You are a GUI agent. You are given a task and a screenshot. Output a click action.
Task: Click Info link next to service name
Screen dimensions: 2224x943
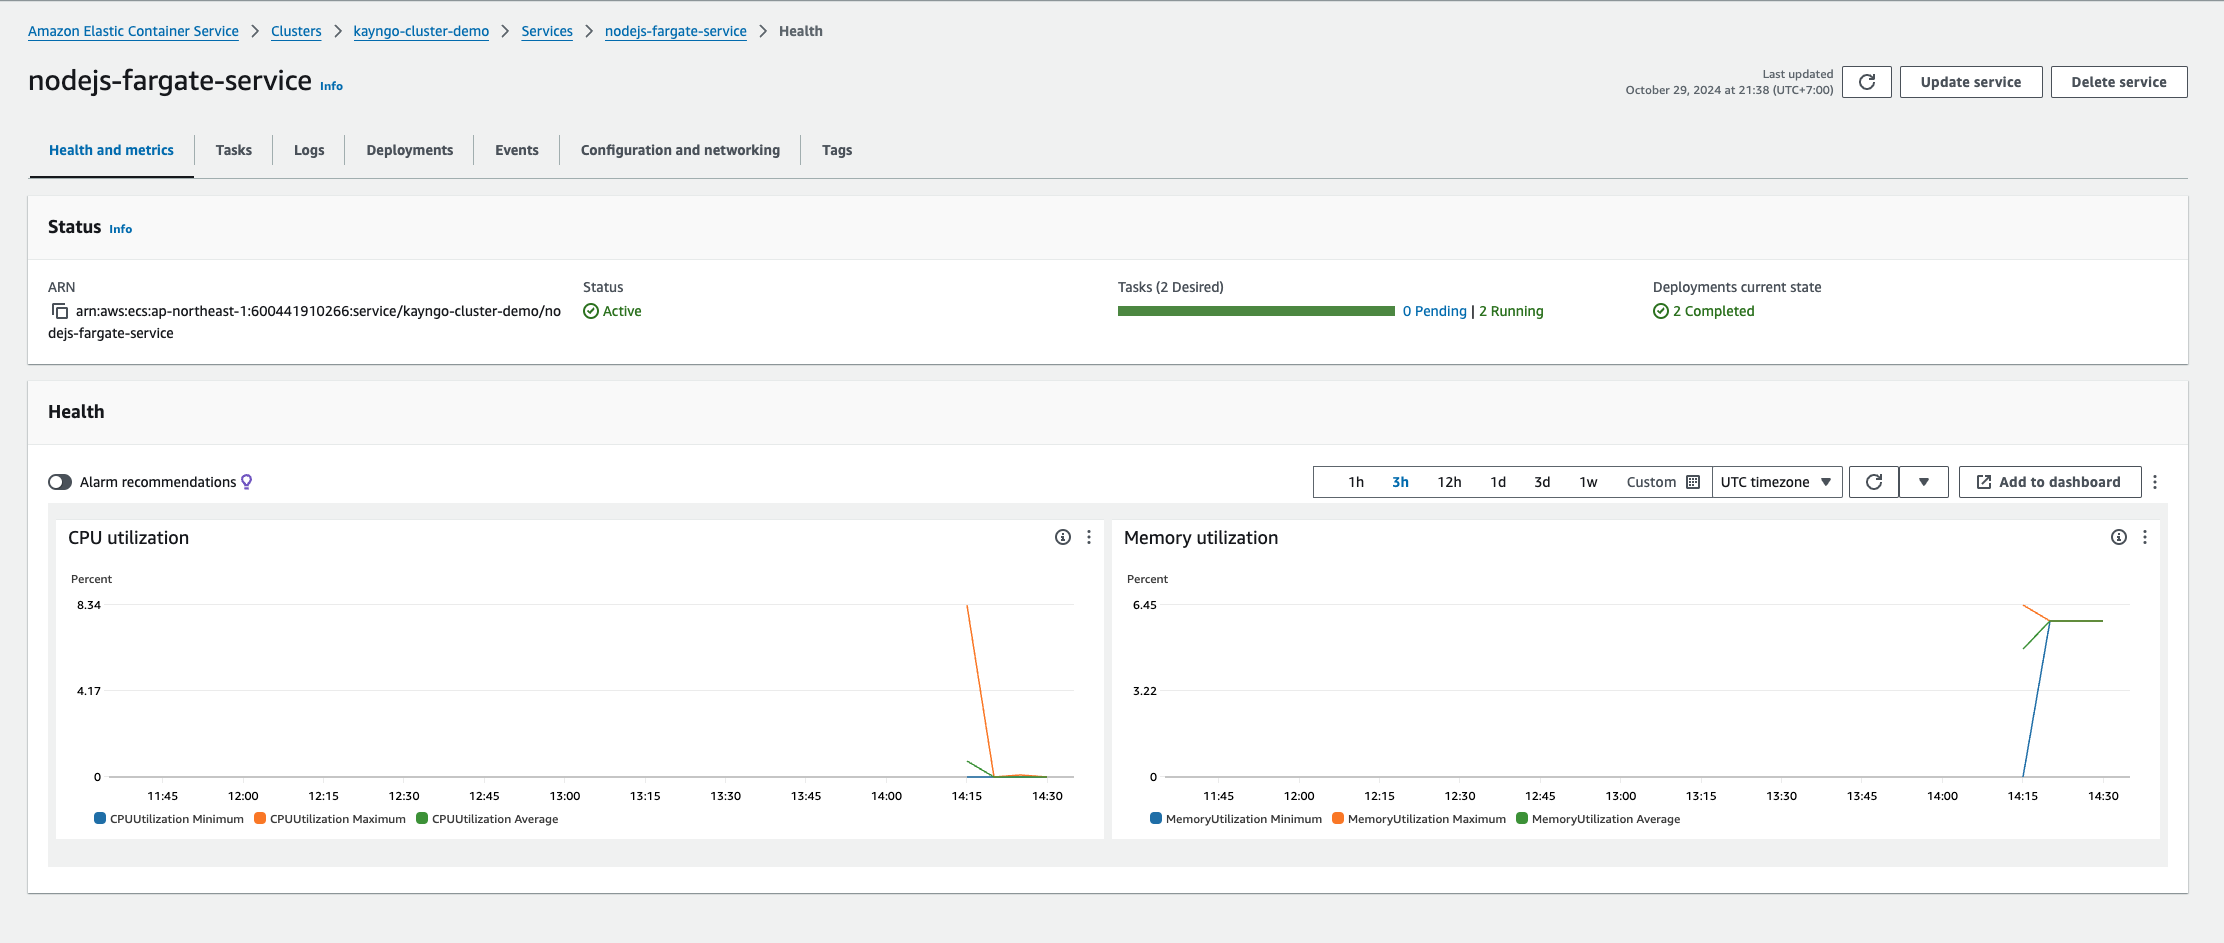pyautogui.click(x=331, y=86)
